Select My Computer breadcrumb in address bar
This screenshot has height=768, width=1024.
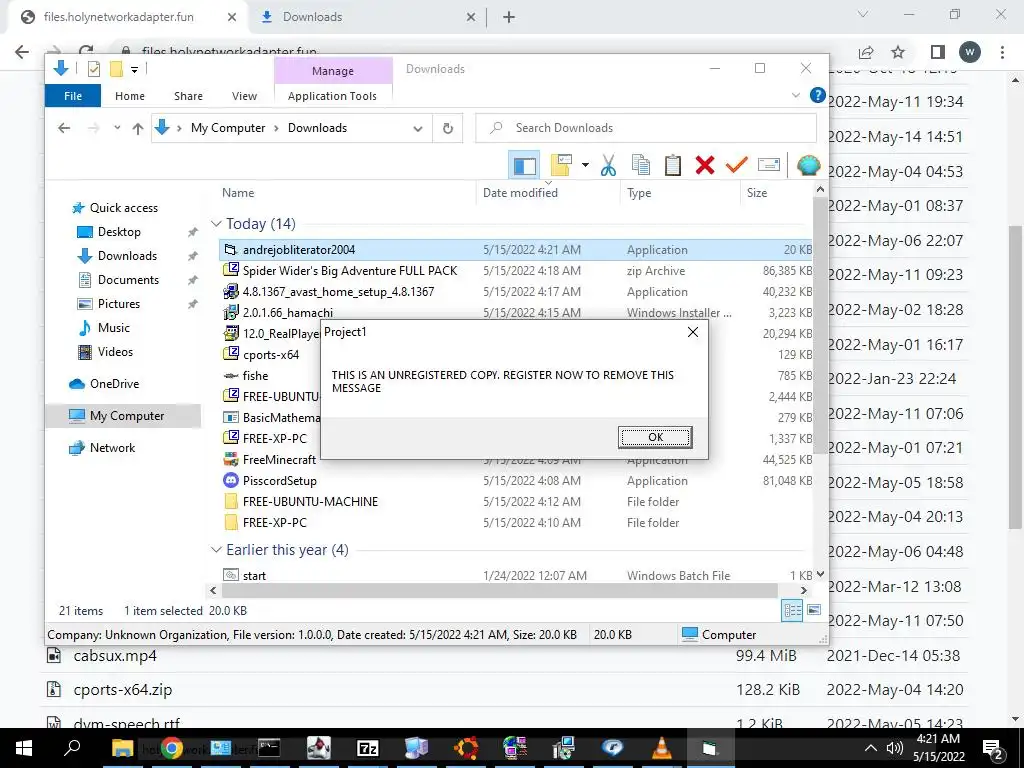coord(228,128)
